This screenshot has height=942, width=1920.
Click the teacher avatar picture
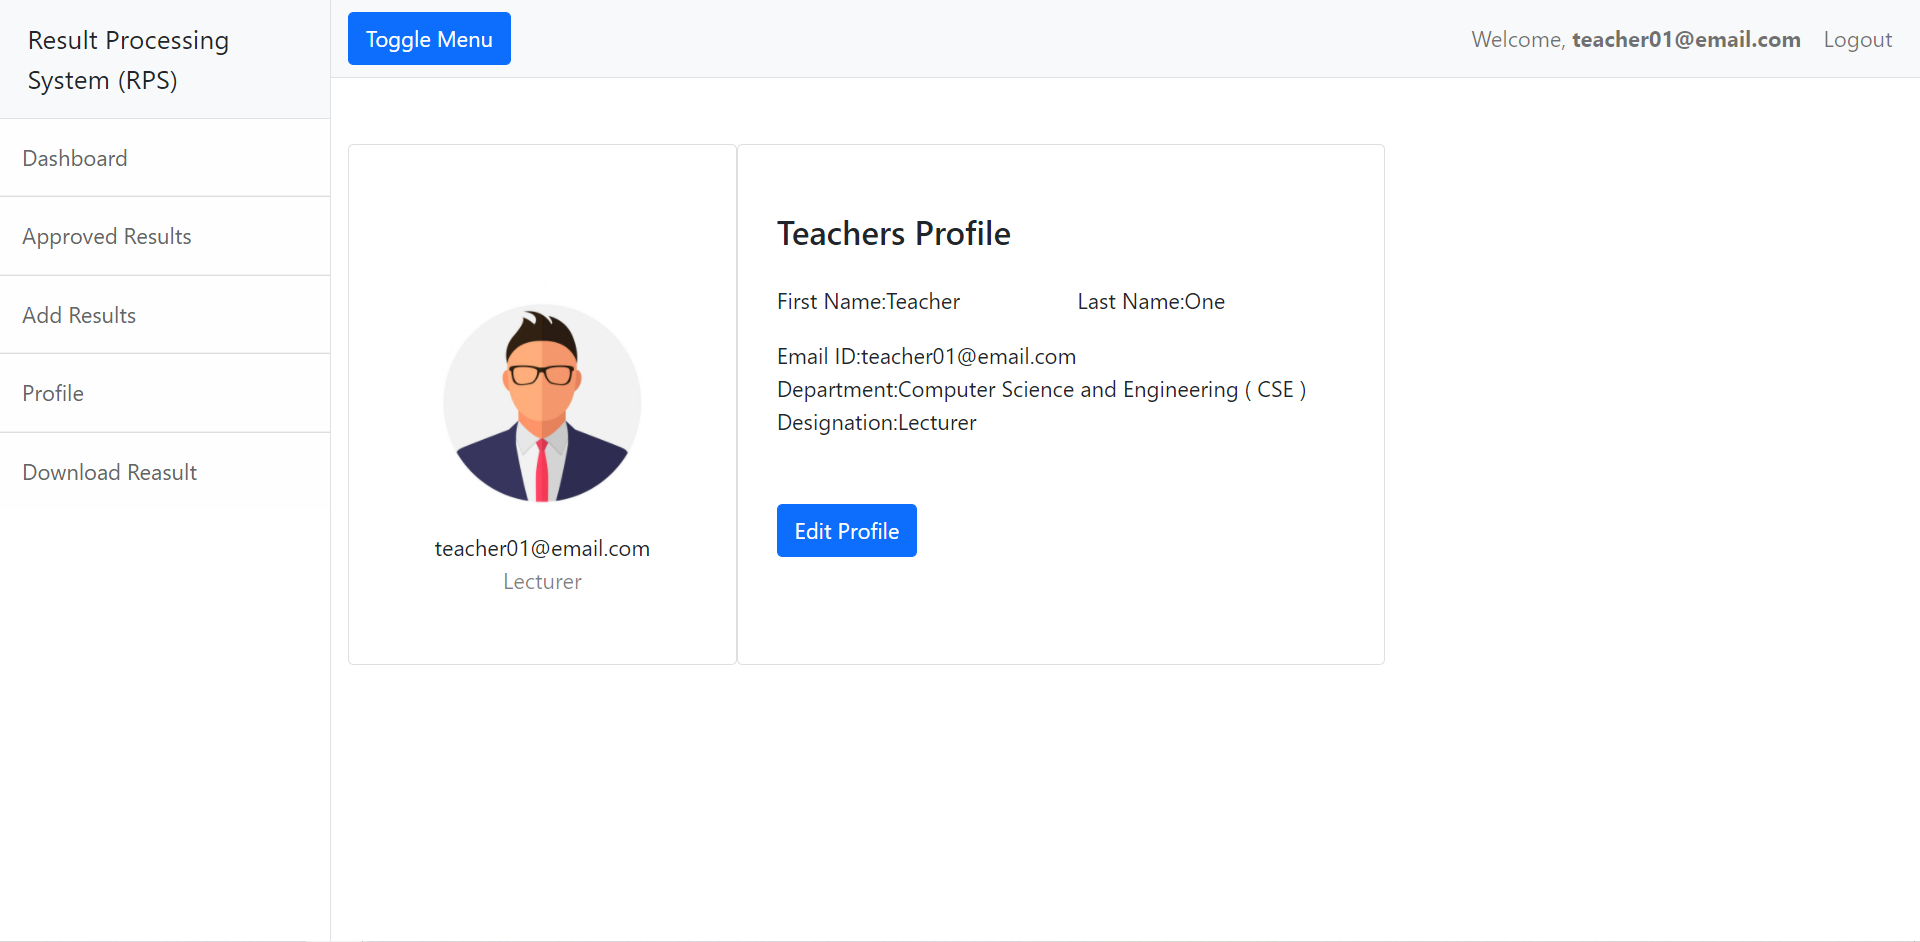[542, 403]
